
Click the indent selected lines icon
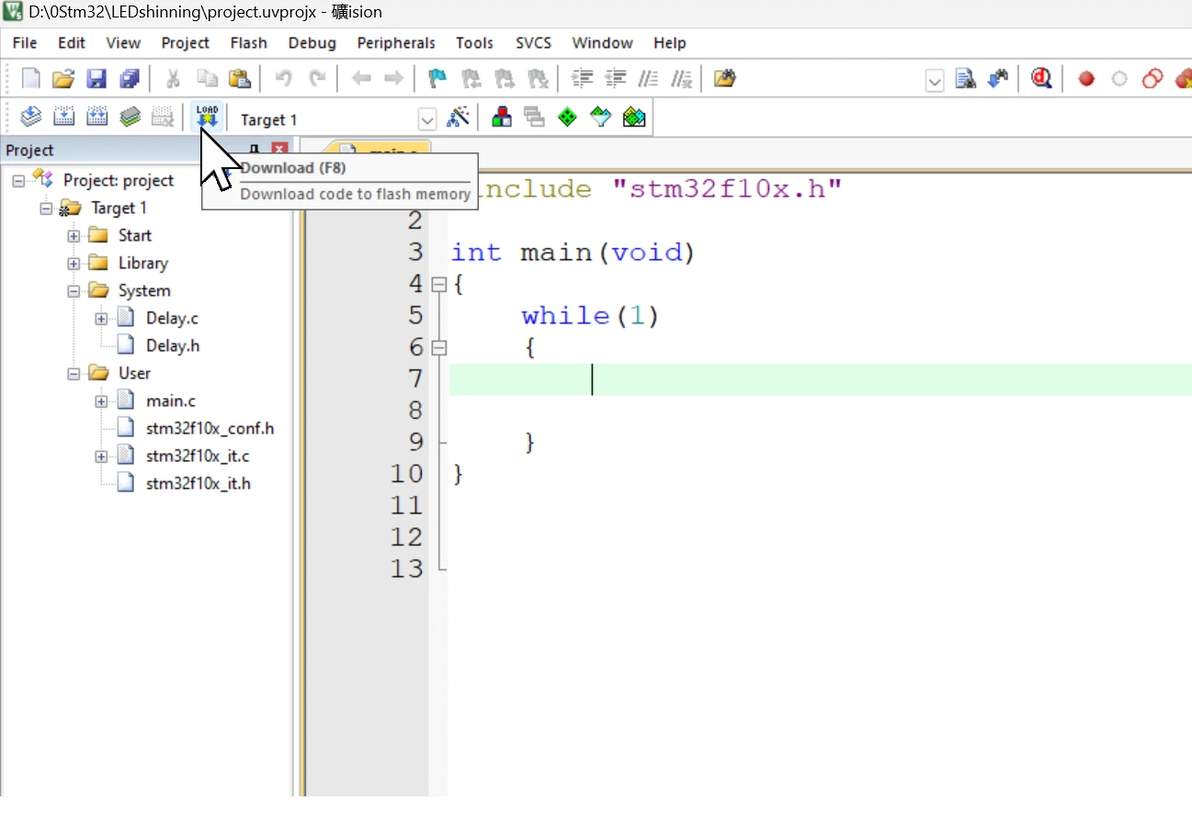[x=582, y=78]
